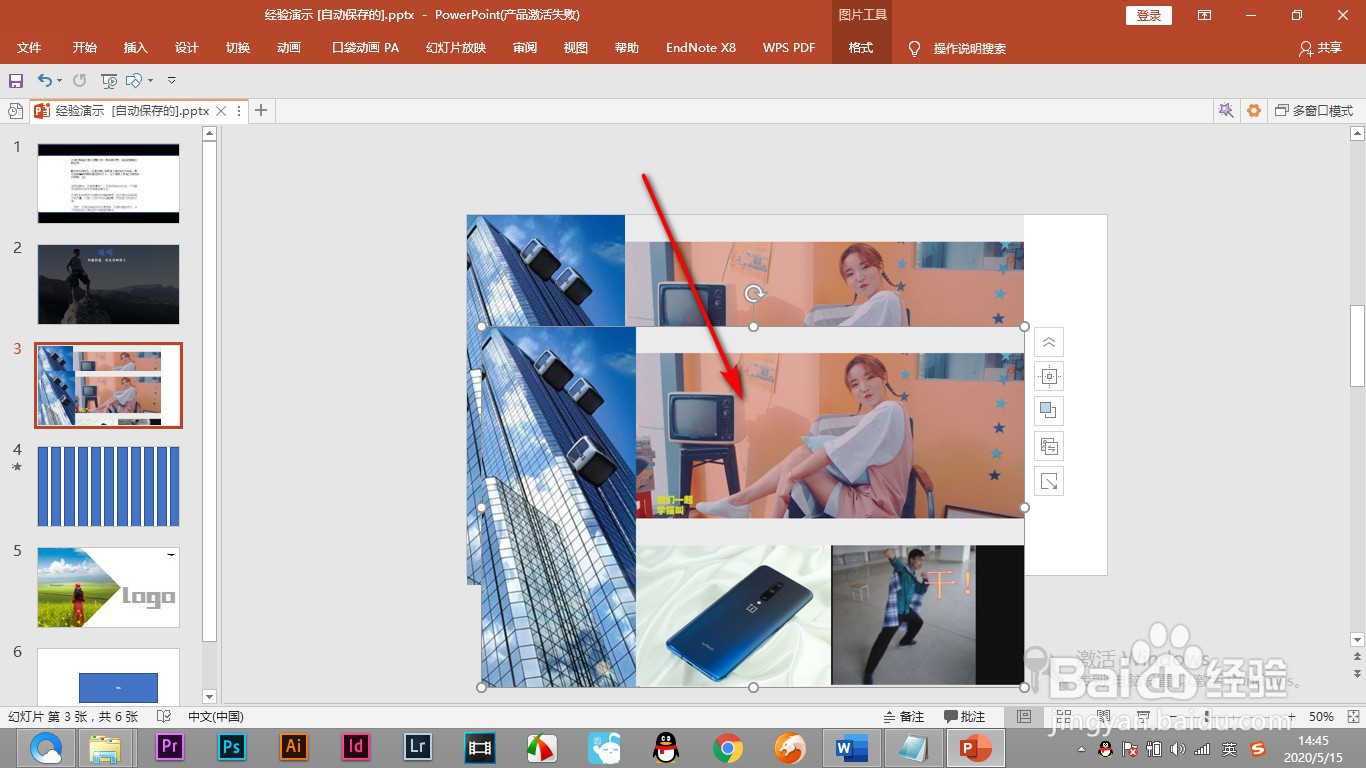Open Premiere Pro from the taskbar
Image resolution: width=1366 pixels, height=768 pixels.
coord(170,747)
